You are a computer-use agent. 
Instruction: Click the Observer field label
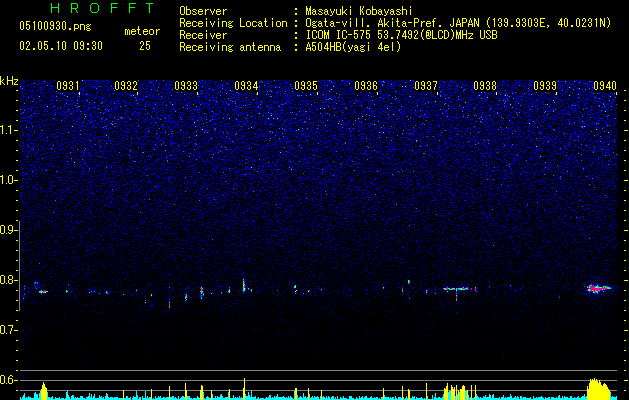[x=203, y=11]
